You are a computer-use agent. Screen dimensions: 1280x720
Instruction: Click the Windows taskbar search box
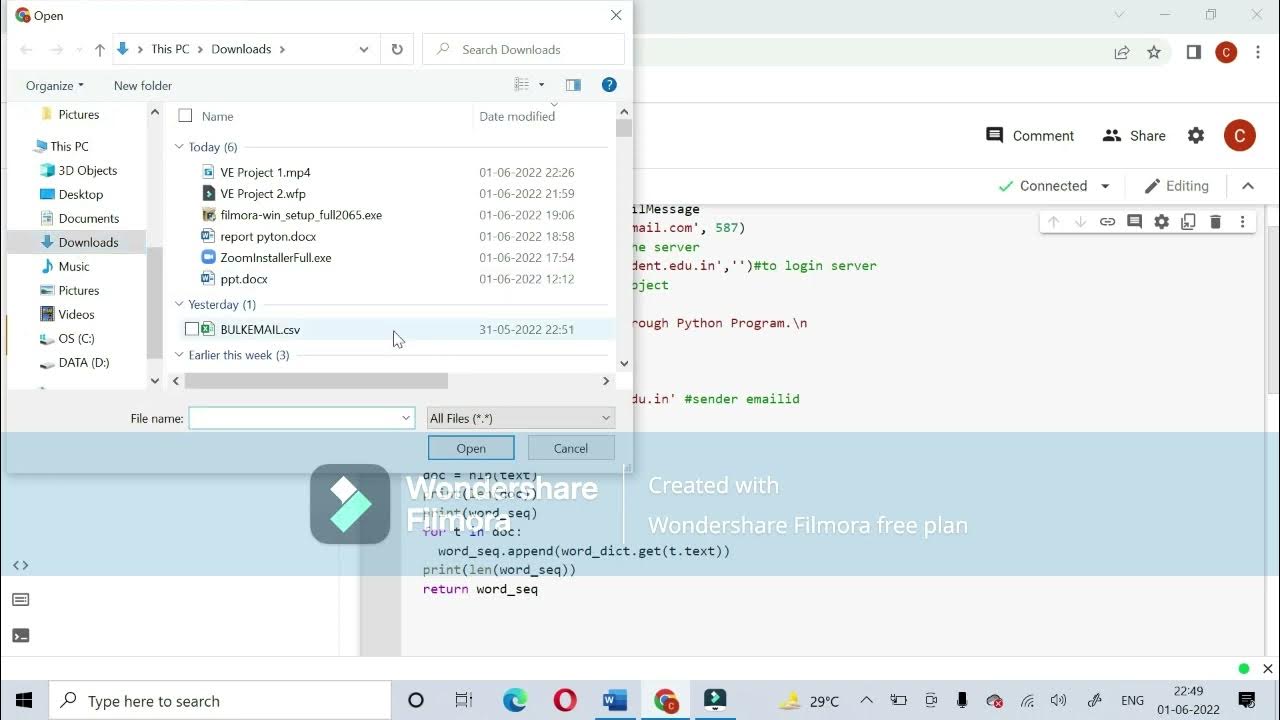coord(220,700)
